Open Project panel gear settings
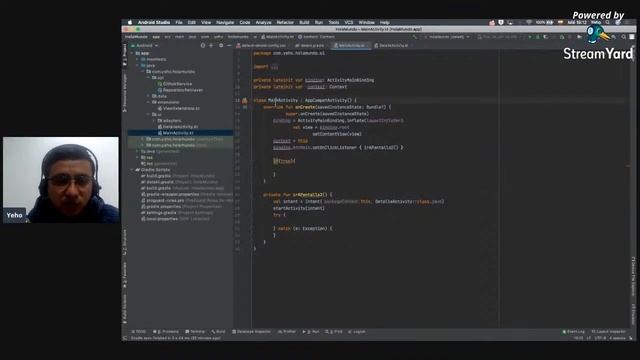Screen dimensions: 640x360 [x=221, y=45]
